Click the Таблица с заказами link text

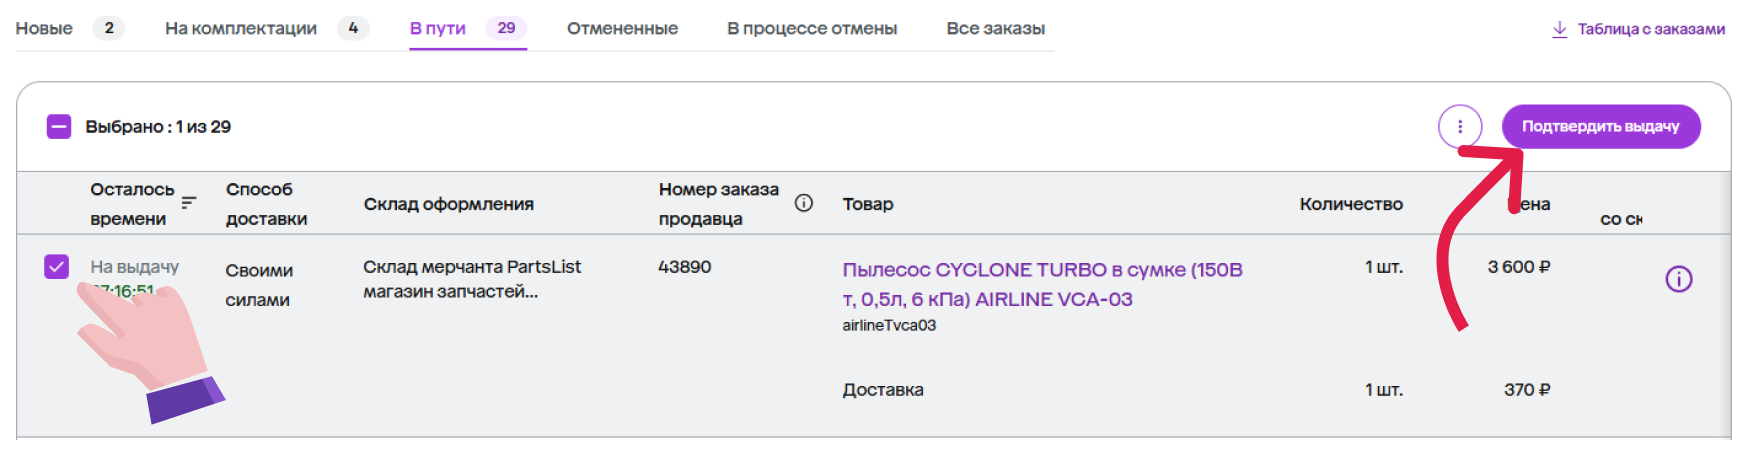click(1651, 29)
